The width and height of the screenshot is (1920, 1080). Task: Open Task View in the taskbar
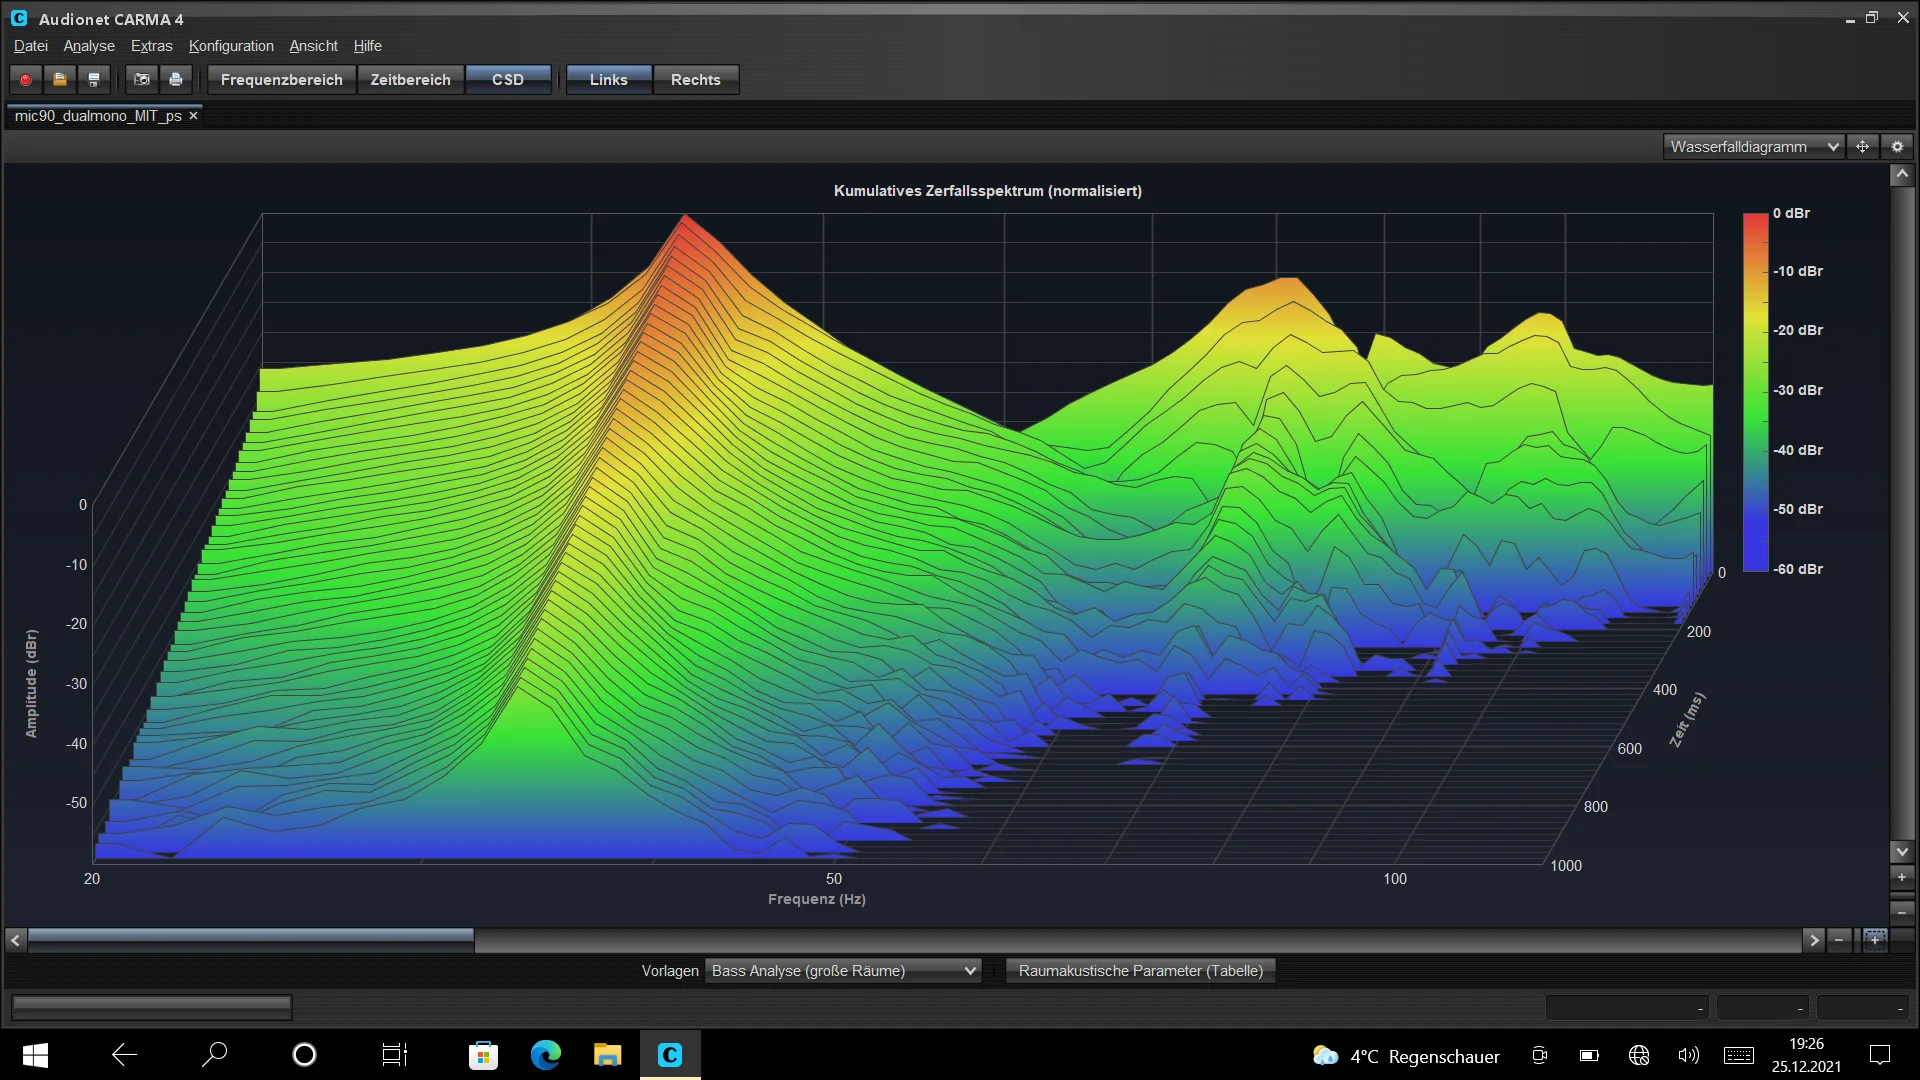[x=395, y=1055]
